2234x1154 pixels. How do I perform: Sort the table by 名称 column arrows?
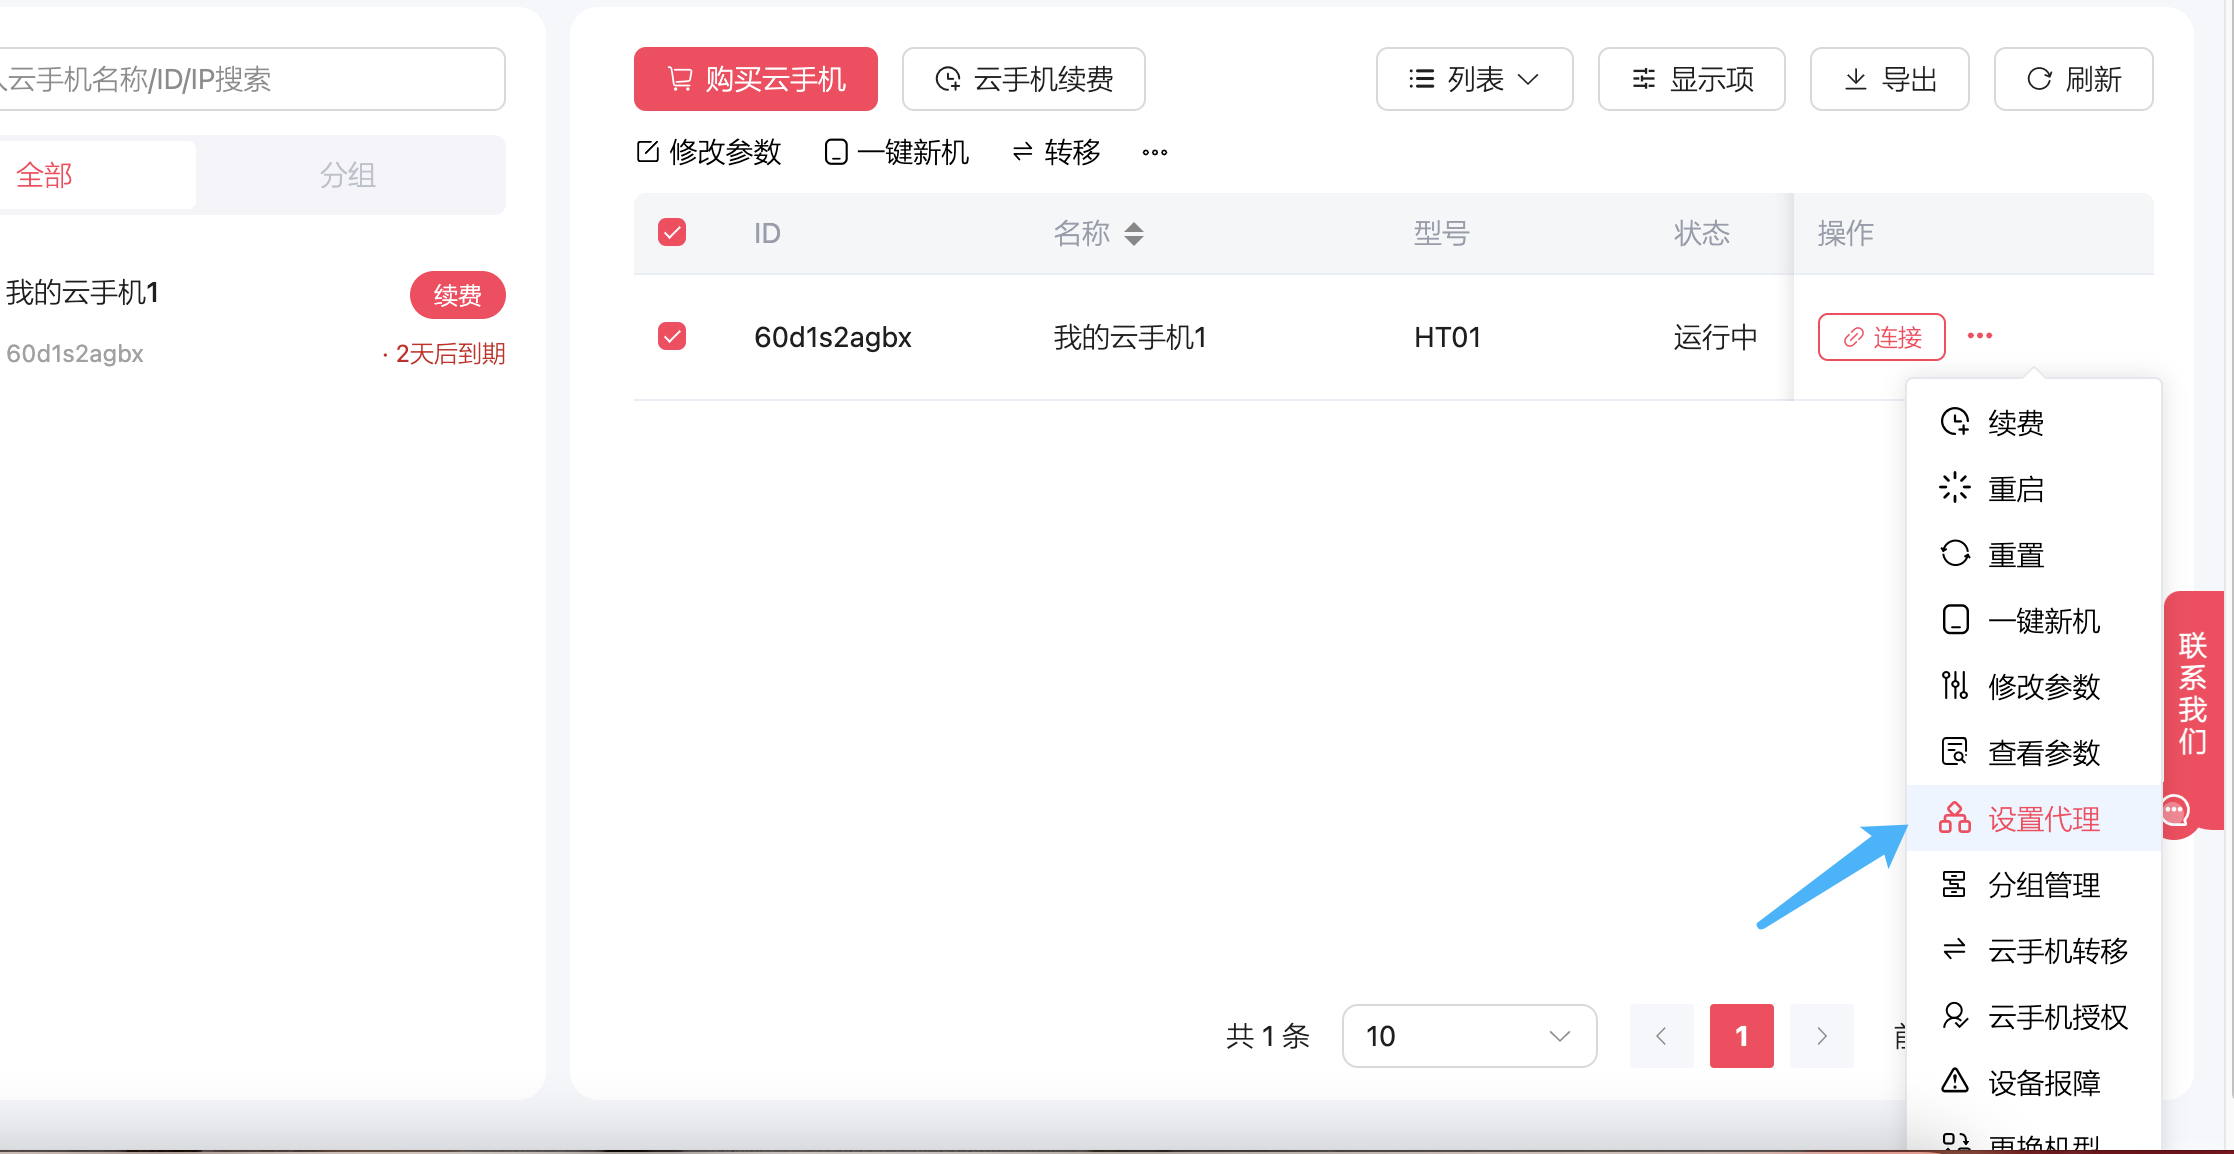(1133, 234)
